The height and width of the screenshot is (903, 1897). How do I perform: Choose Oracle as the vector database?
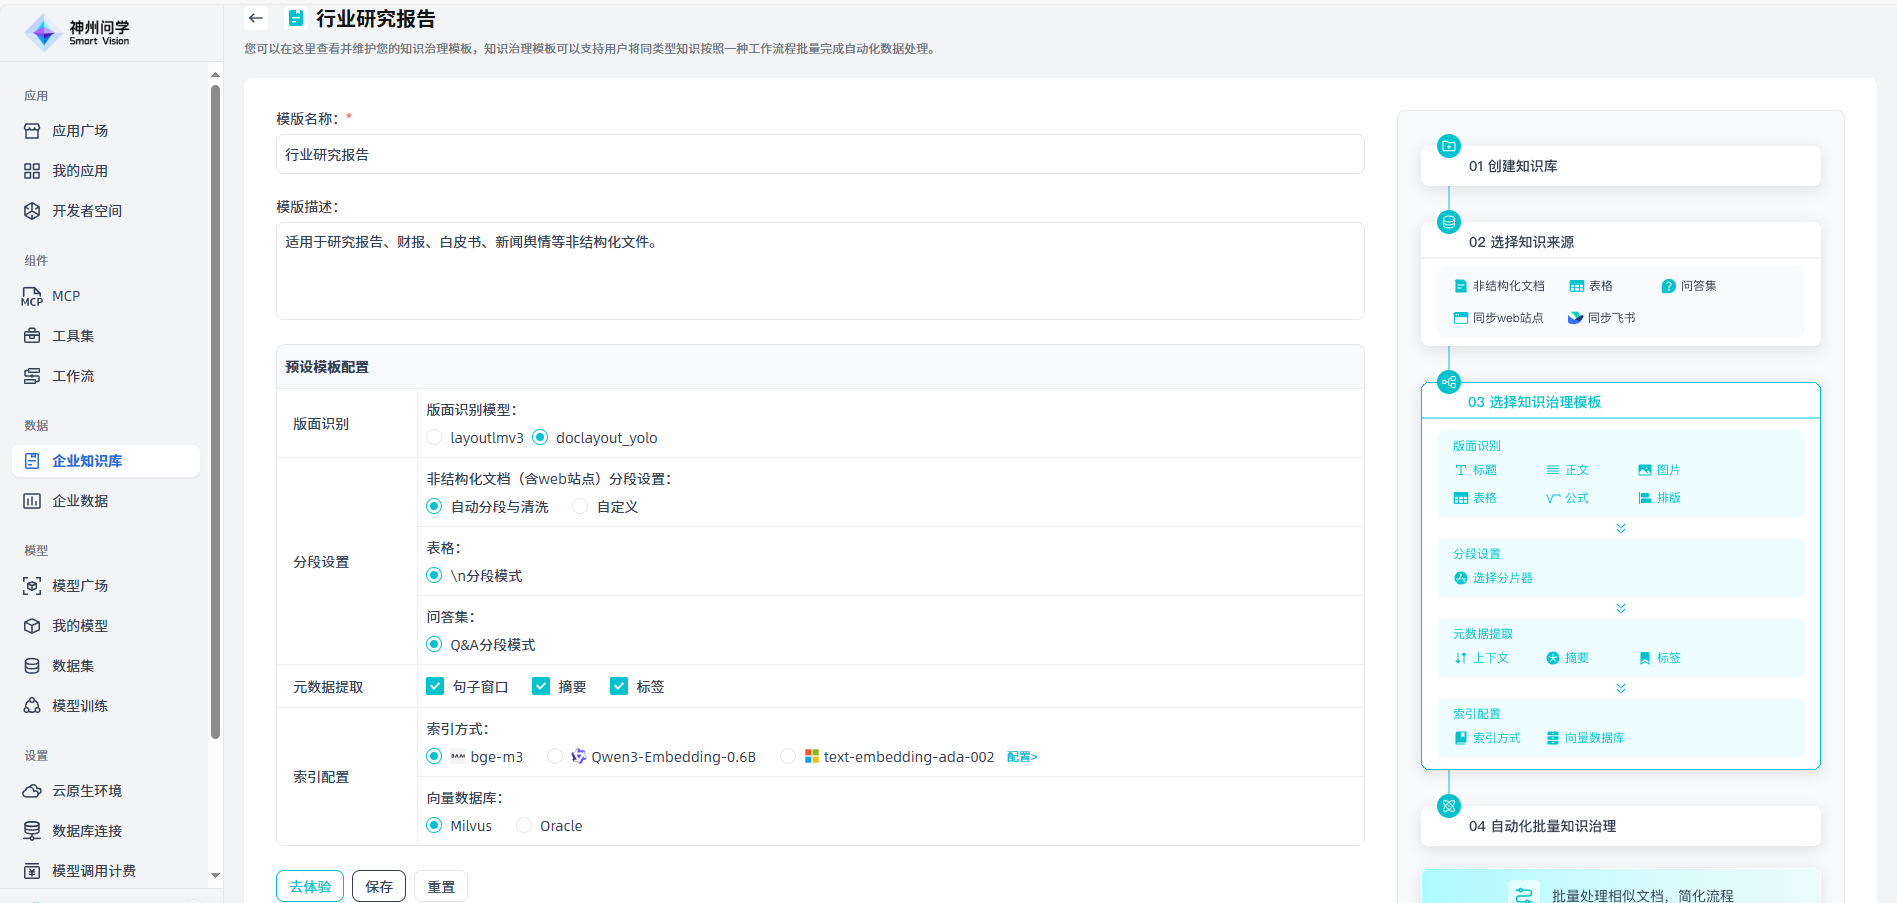click(524, 825)
